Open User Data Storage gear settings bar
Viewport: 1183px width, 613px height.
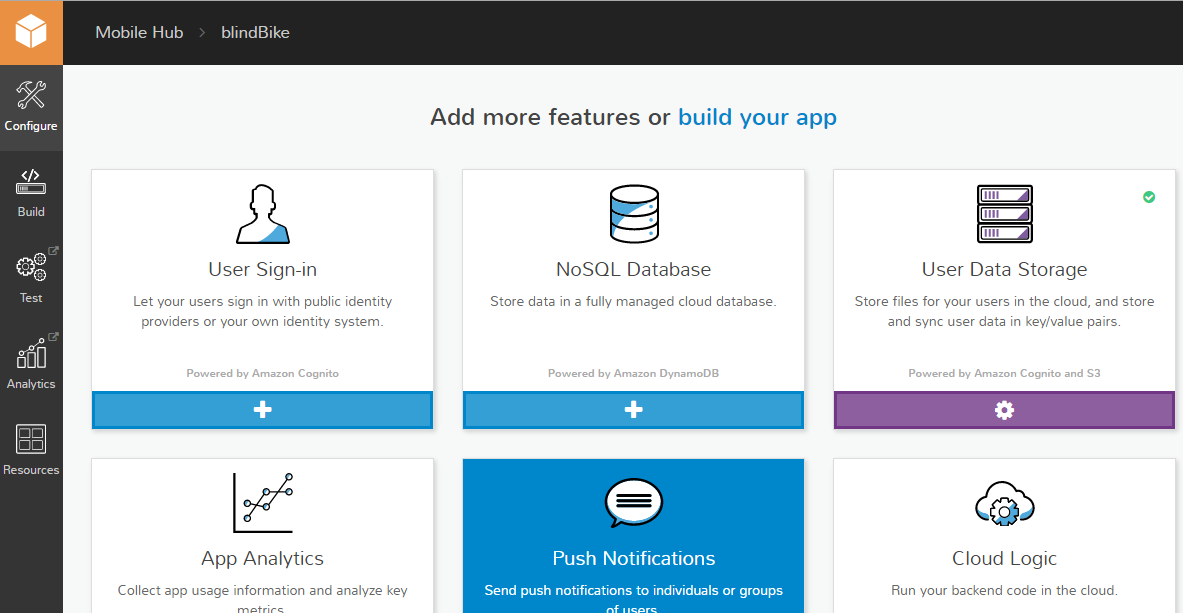tap(1004, 410)
